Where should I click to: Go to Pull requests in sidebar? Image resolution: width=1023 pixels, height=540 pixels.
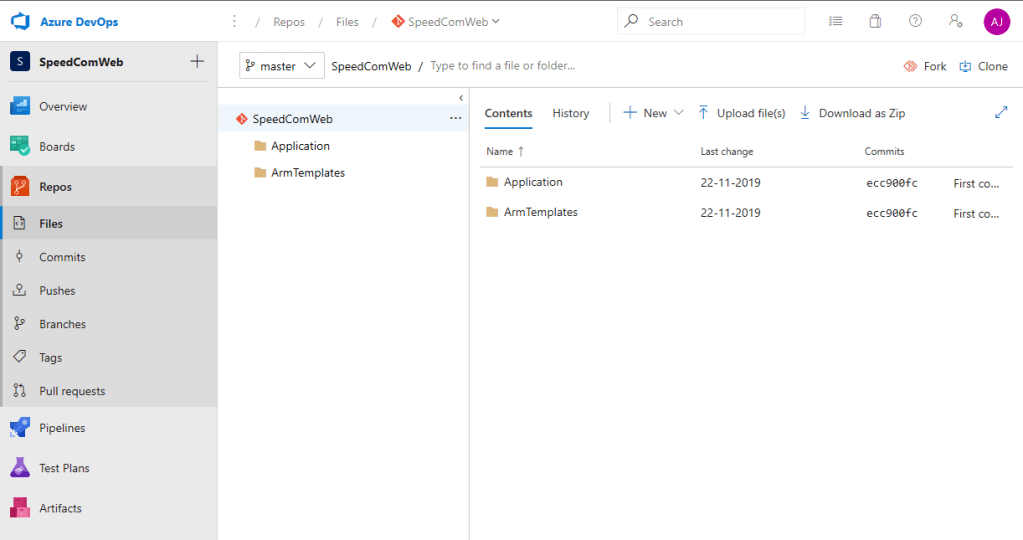click(72, 391)
